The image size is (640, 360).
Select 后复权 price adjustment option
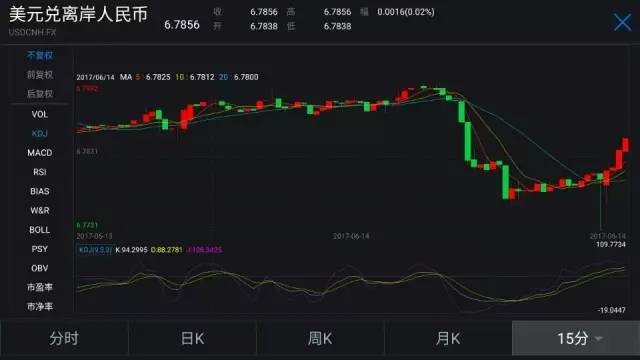[x=40, y=94]
